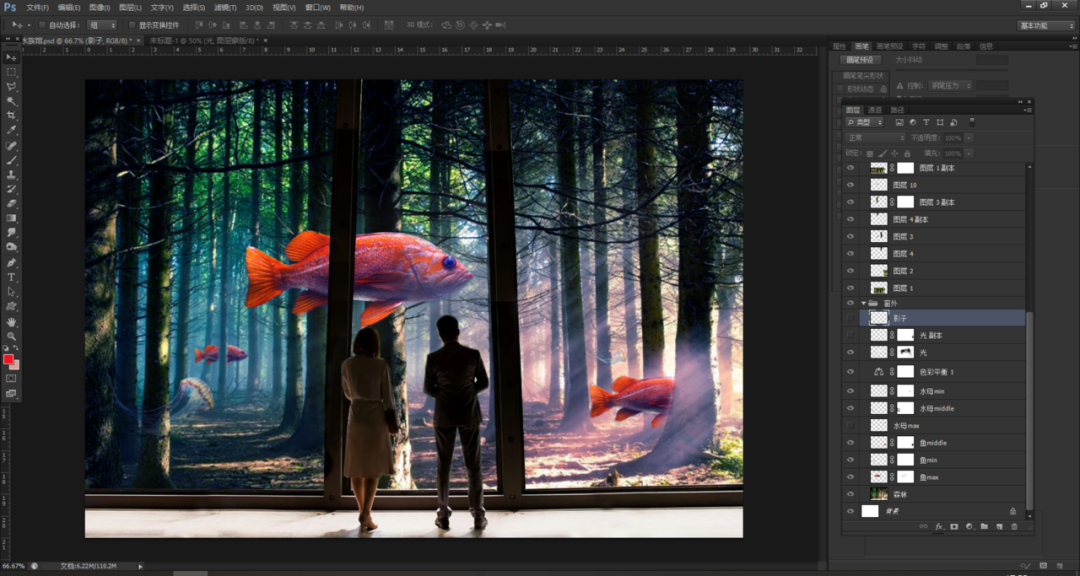The width and height of the screenshot is (1080, 576).
Task: Select the 鱼middle layer mask thumbnail
Action: pyautogui.click(x=905, y=442)
